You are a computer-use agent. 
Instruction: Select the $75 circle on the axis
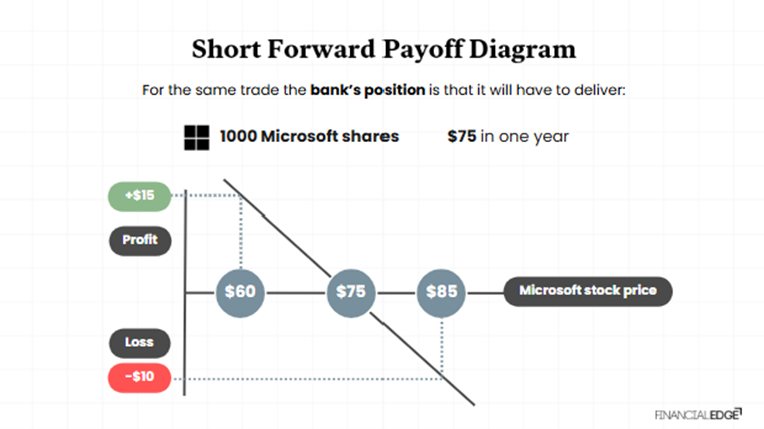351,292
